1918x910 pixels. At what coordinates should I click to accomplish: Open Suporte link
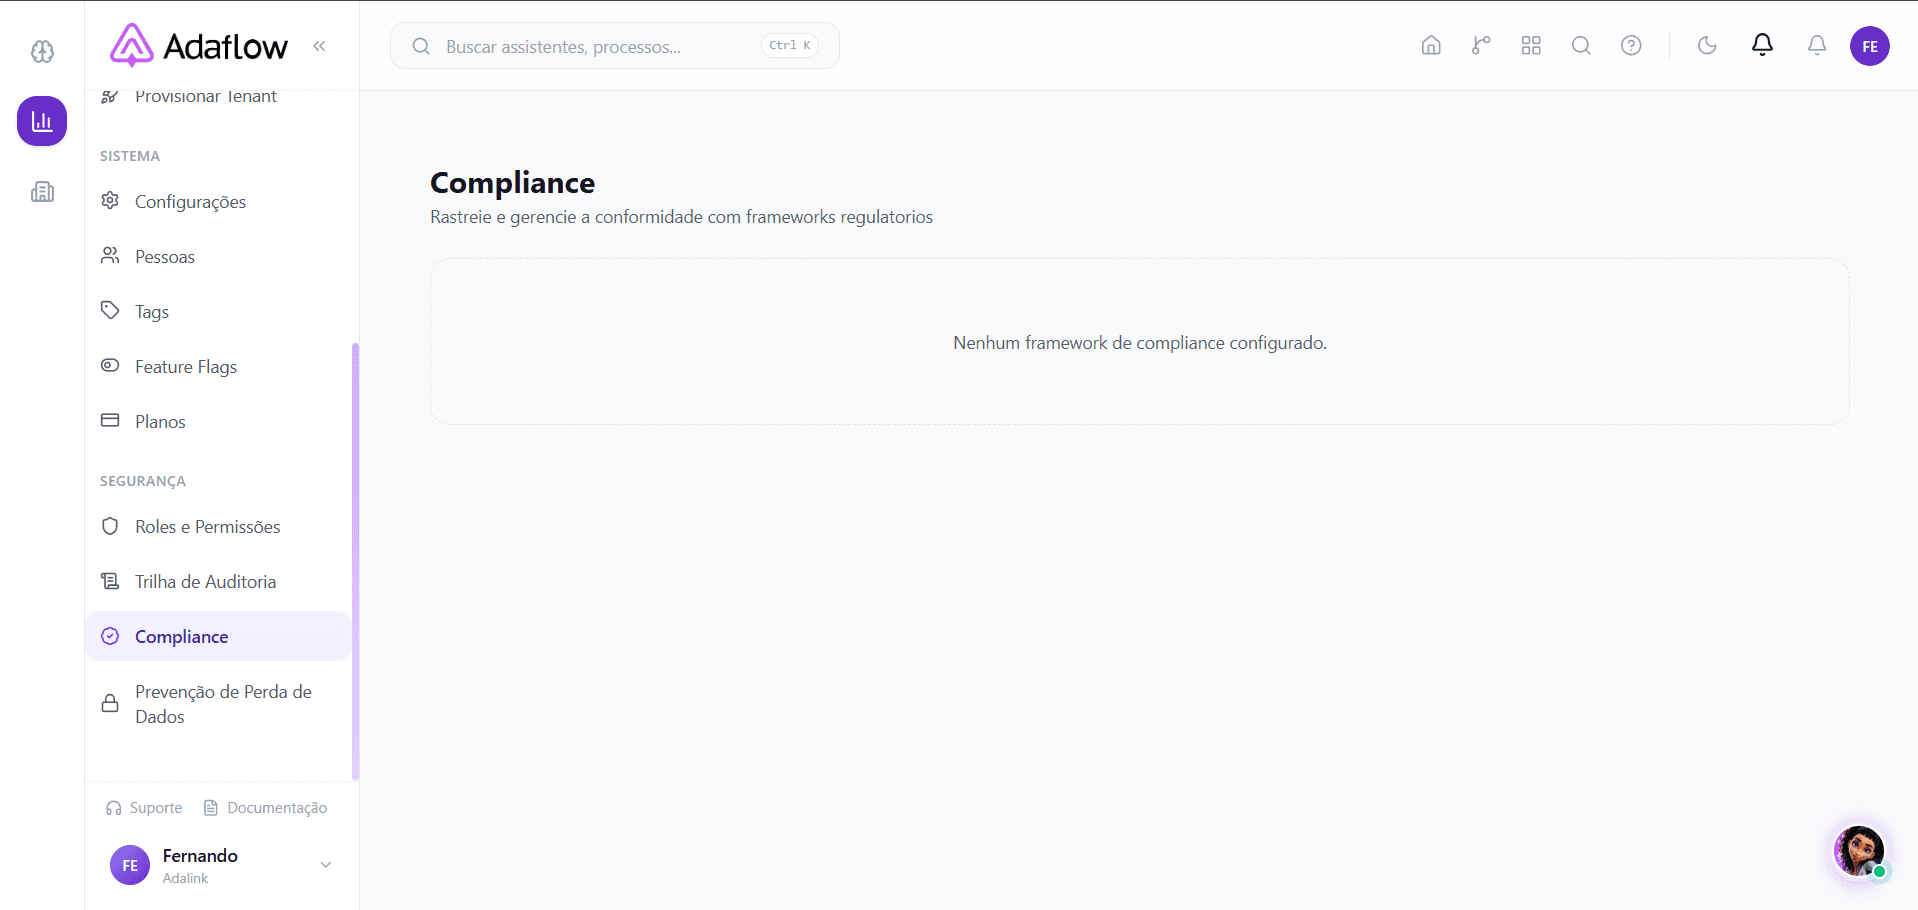tap(145, 807)
